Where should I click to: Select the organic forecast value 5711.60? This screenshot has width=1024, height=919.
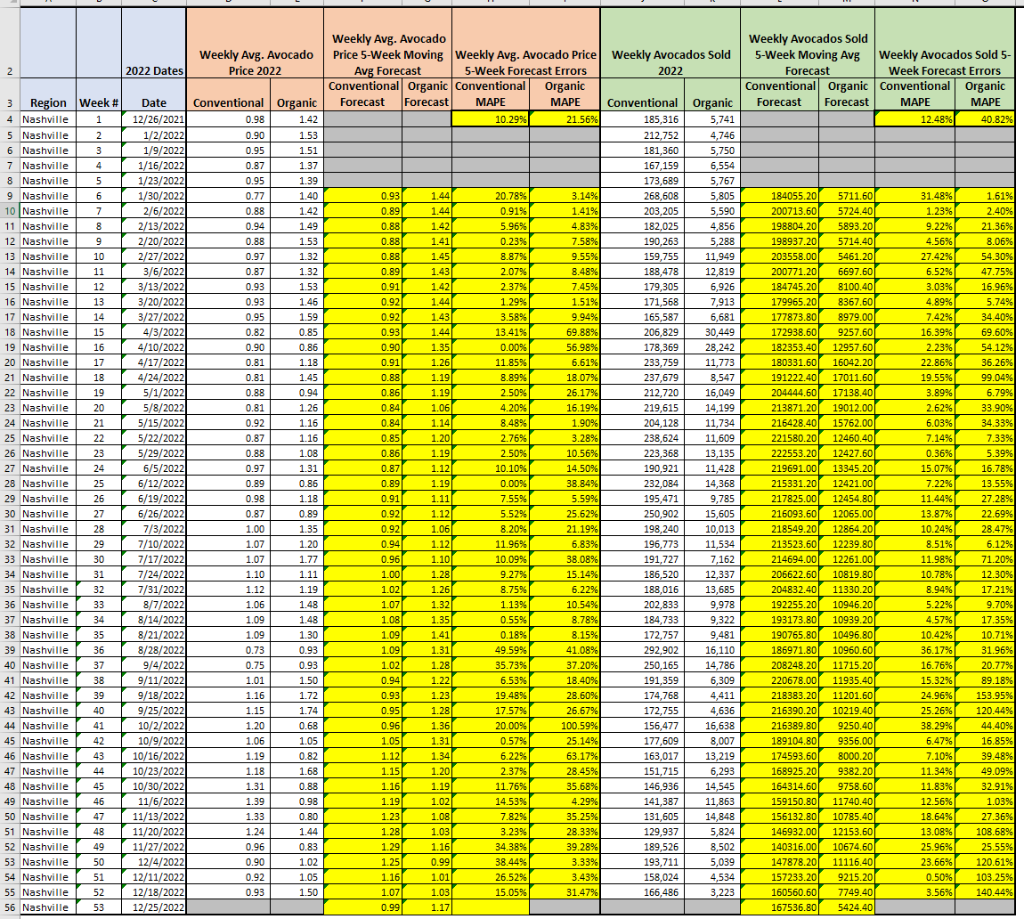pos(847,195)
